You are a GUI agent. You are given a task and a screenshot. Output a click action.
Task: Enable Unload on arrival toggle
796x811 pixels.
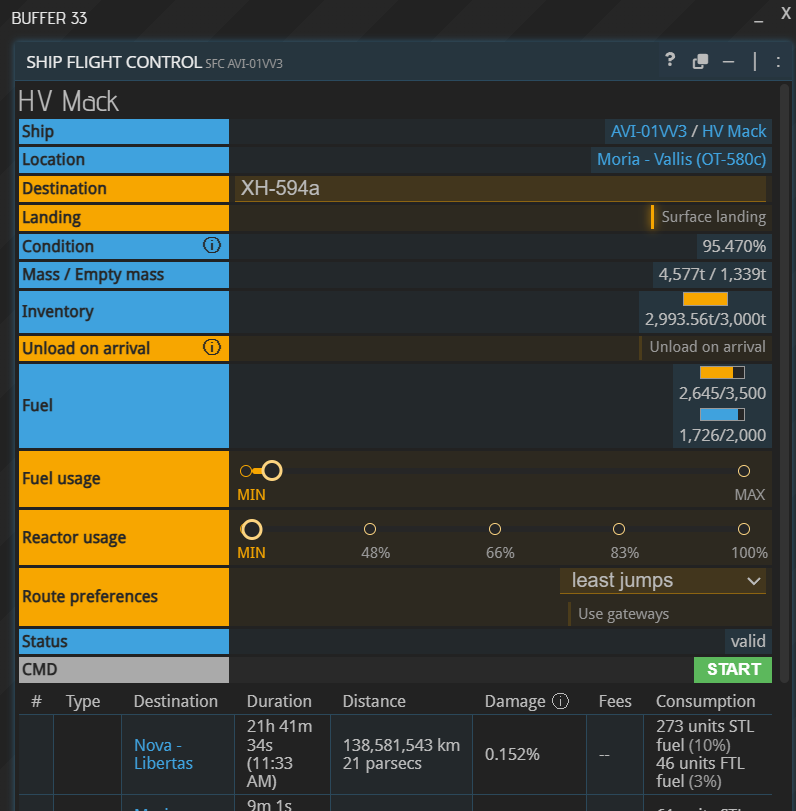703,347
